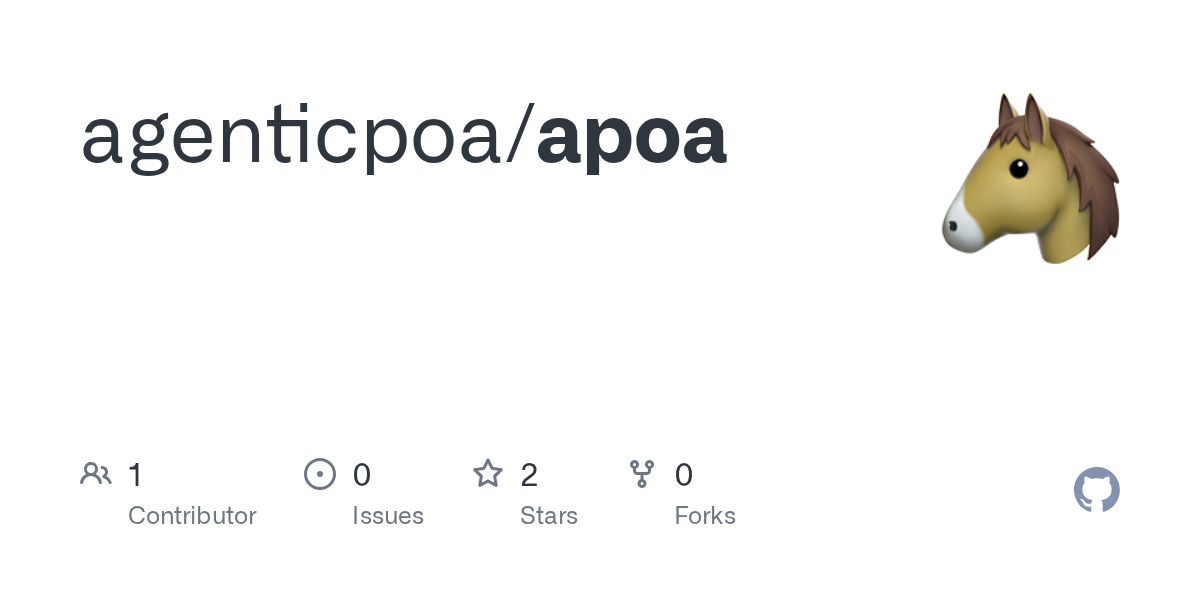The width and height of the screenshot is (1200, 600).
Task: Select the Stars label
Action: pos(549,516)
